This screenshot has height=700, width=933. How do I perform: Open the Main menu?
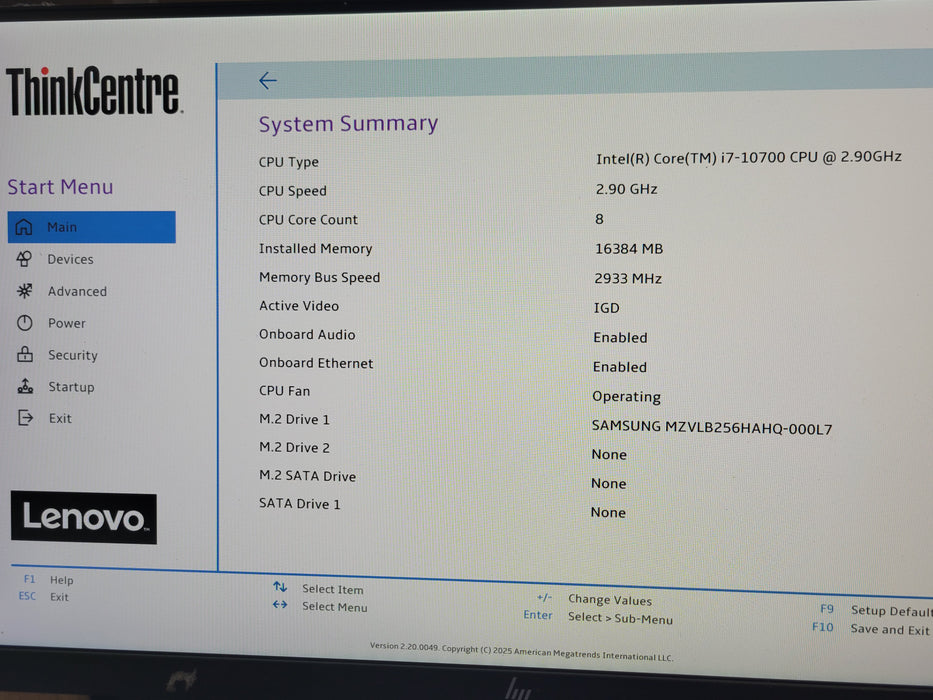(x=92, y=227)
